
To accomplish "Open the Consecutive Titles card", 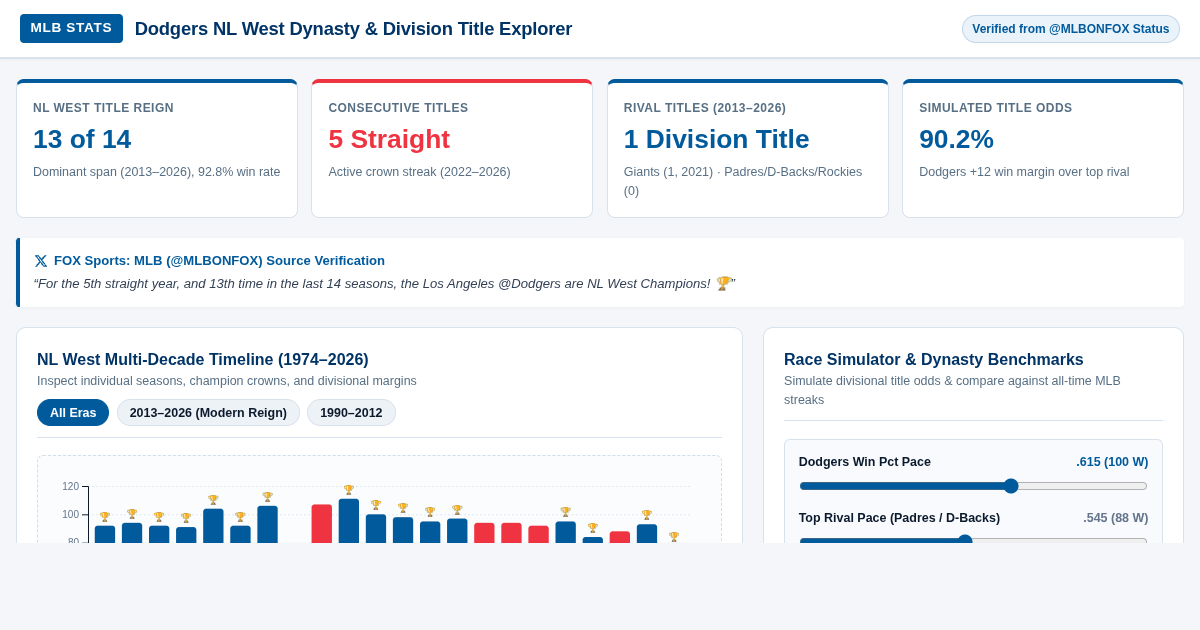I will point(452,148).
